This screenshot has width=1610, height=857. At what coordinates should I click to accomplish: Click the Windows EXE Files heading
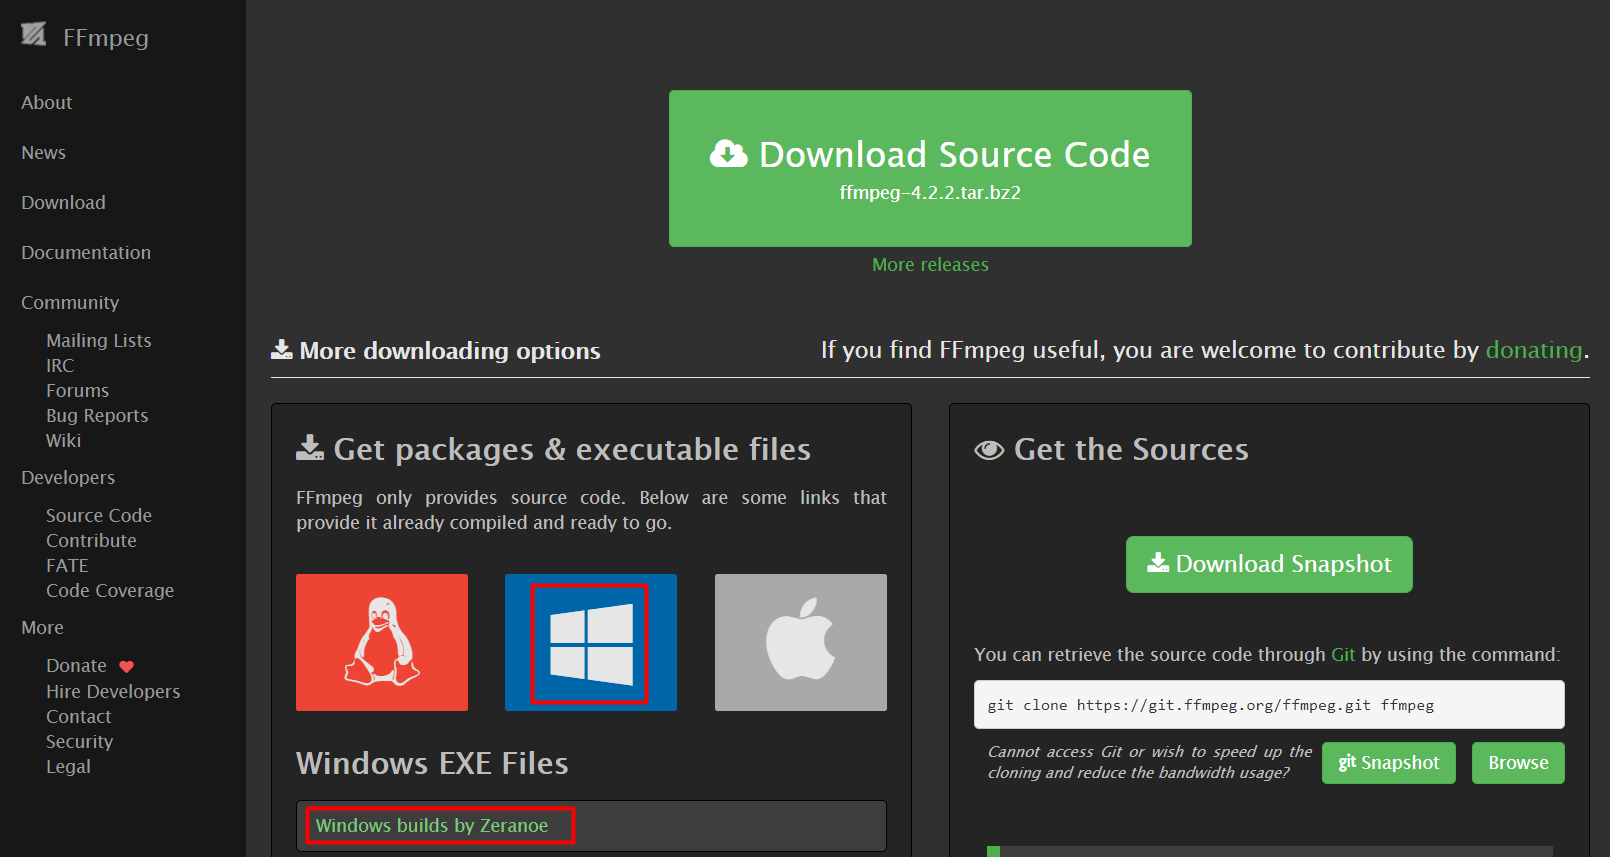[432, 764]
